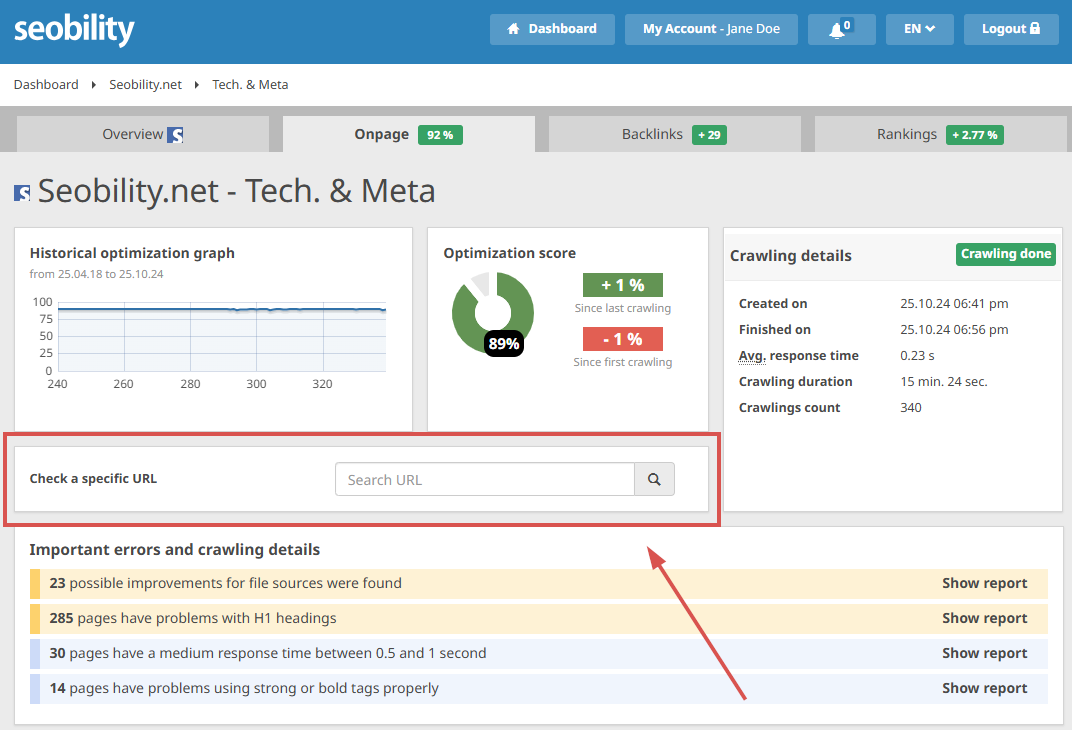Click Dashboard in the breadcrumb

(x=46, y=85)
